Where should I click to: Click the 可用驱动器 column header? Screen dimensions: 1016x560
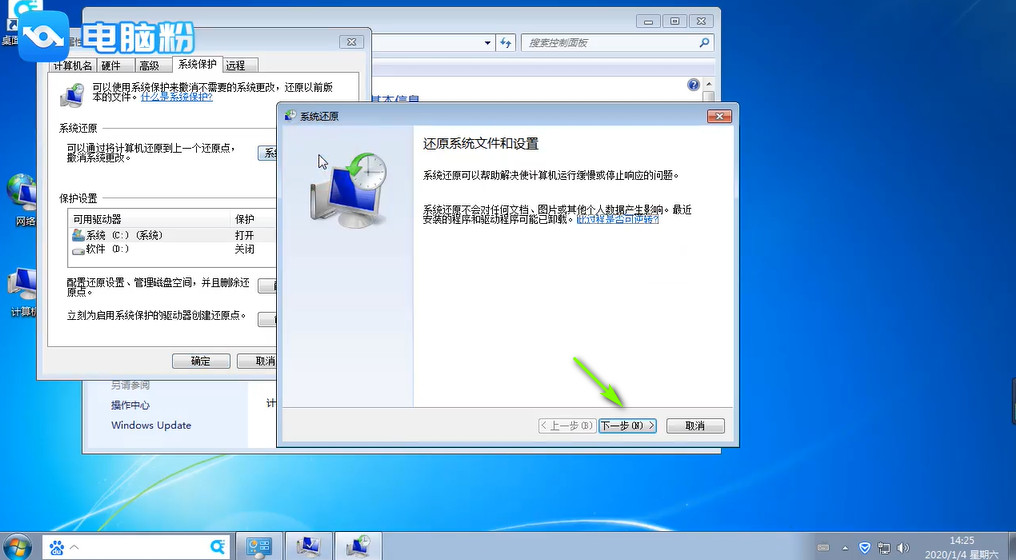pos(149,219)
